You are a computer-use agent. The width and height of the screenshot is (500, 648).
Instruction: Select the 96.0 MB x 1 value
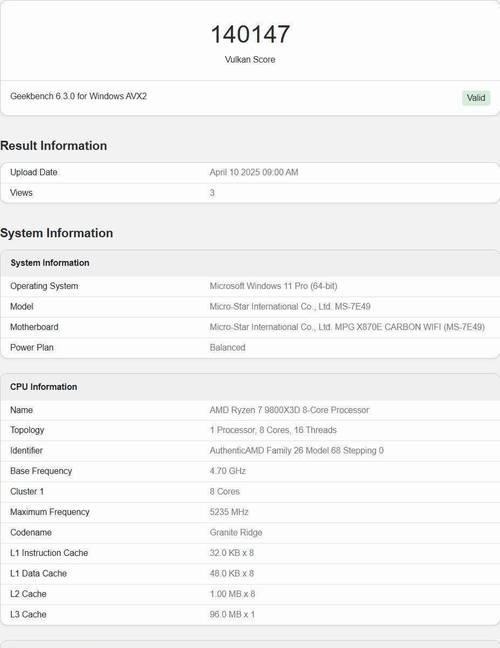pos(232,615)
